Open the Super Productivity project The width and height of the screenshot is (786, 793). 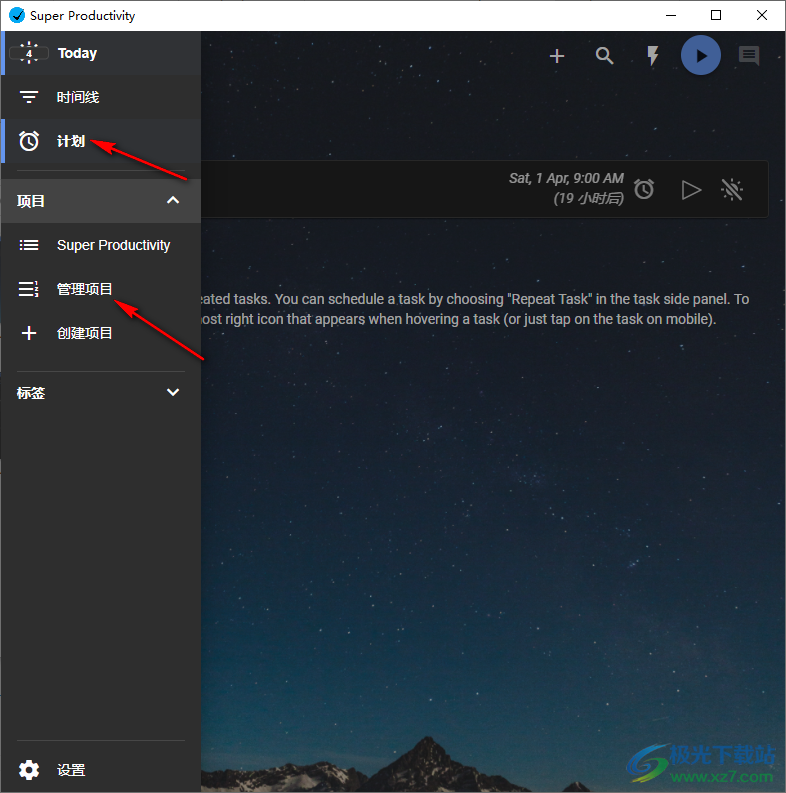click(113, 245)
